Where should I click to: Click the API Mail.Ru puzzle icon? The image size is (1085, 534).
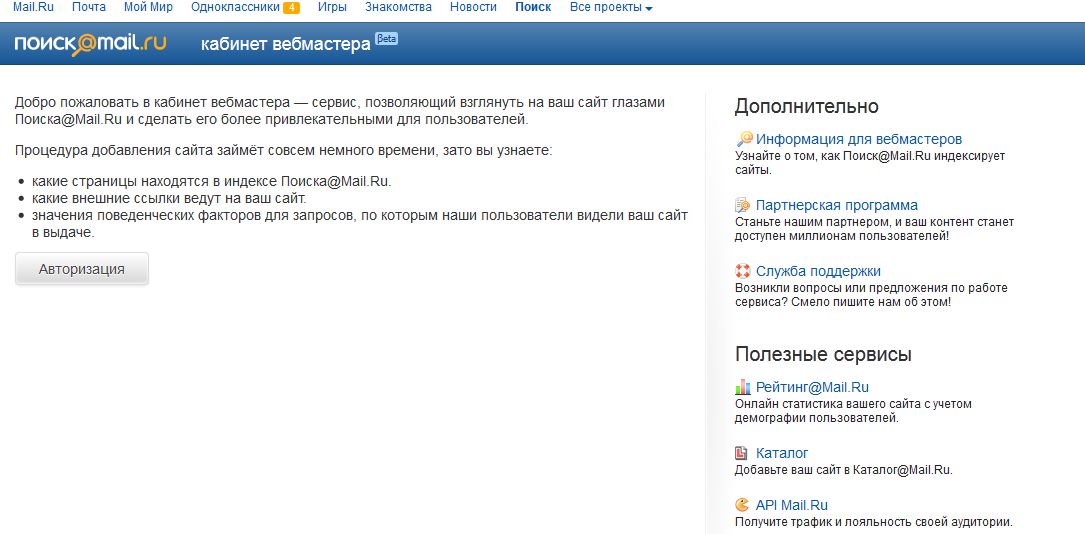[742, 505]
